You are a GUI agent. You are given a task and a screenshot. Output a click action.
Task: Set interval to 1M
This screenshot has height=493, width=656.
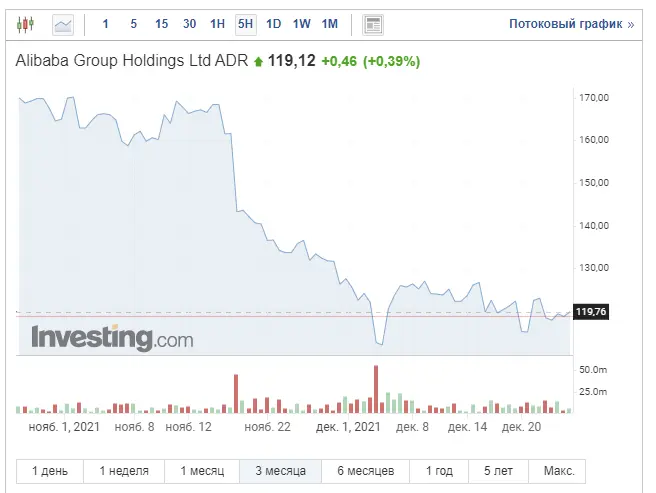click(330, 24)
